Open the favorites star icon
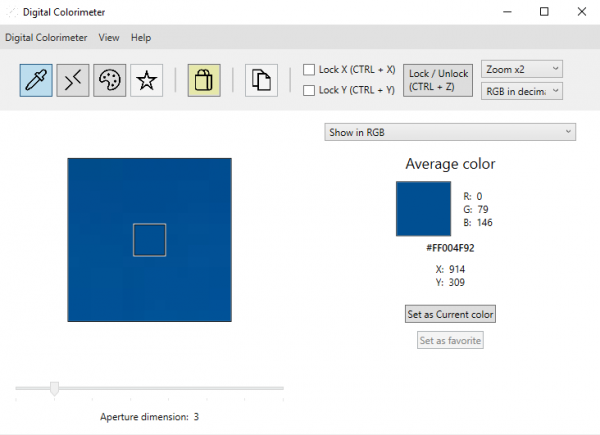The width and height of the screenshot is (600, 435). pos(147,80)
